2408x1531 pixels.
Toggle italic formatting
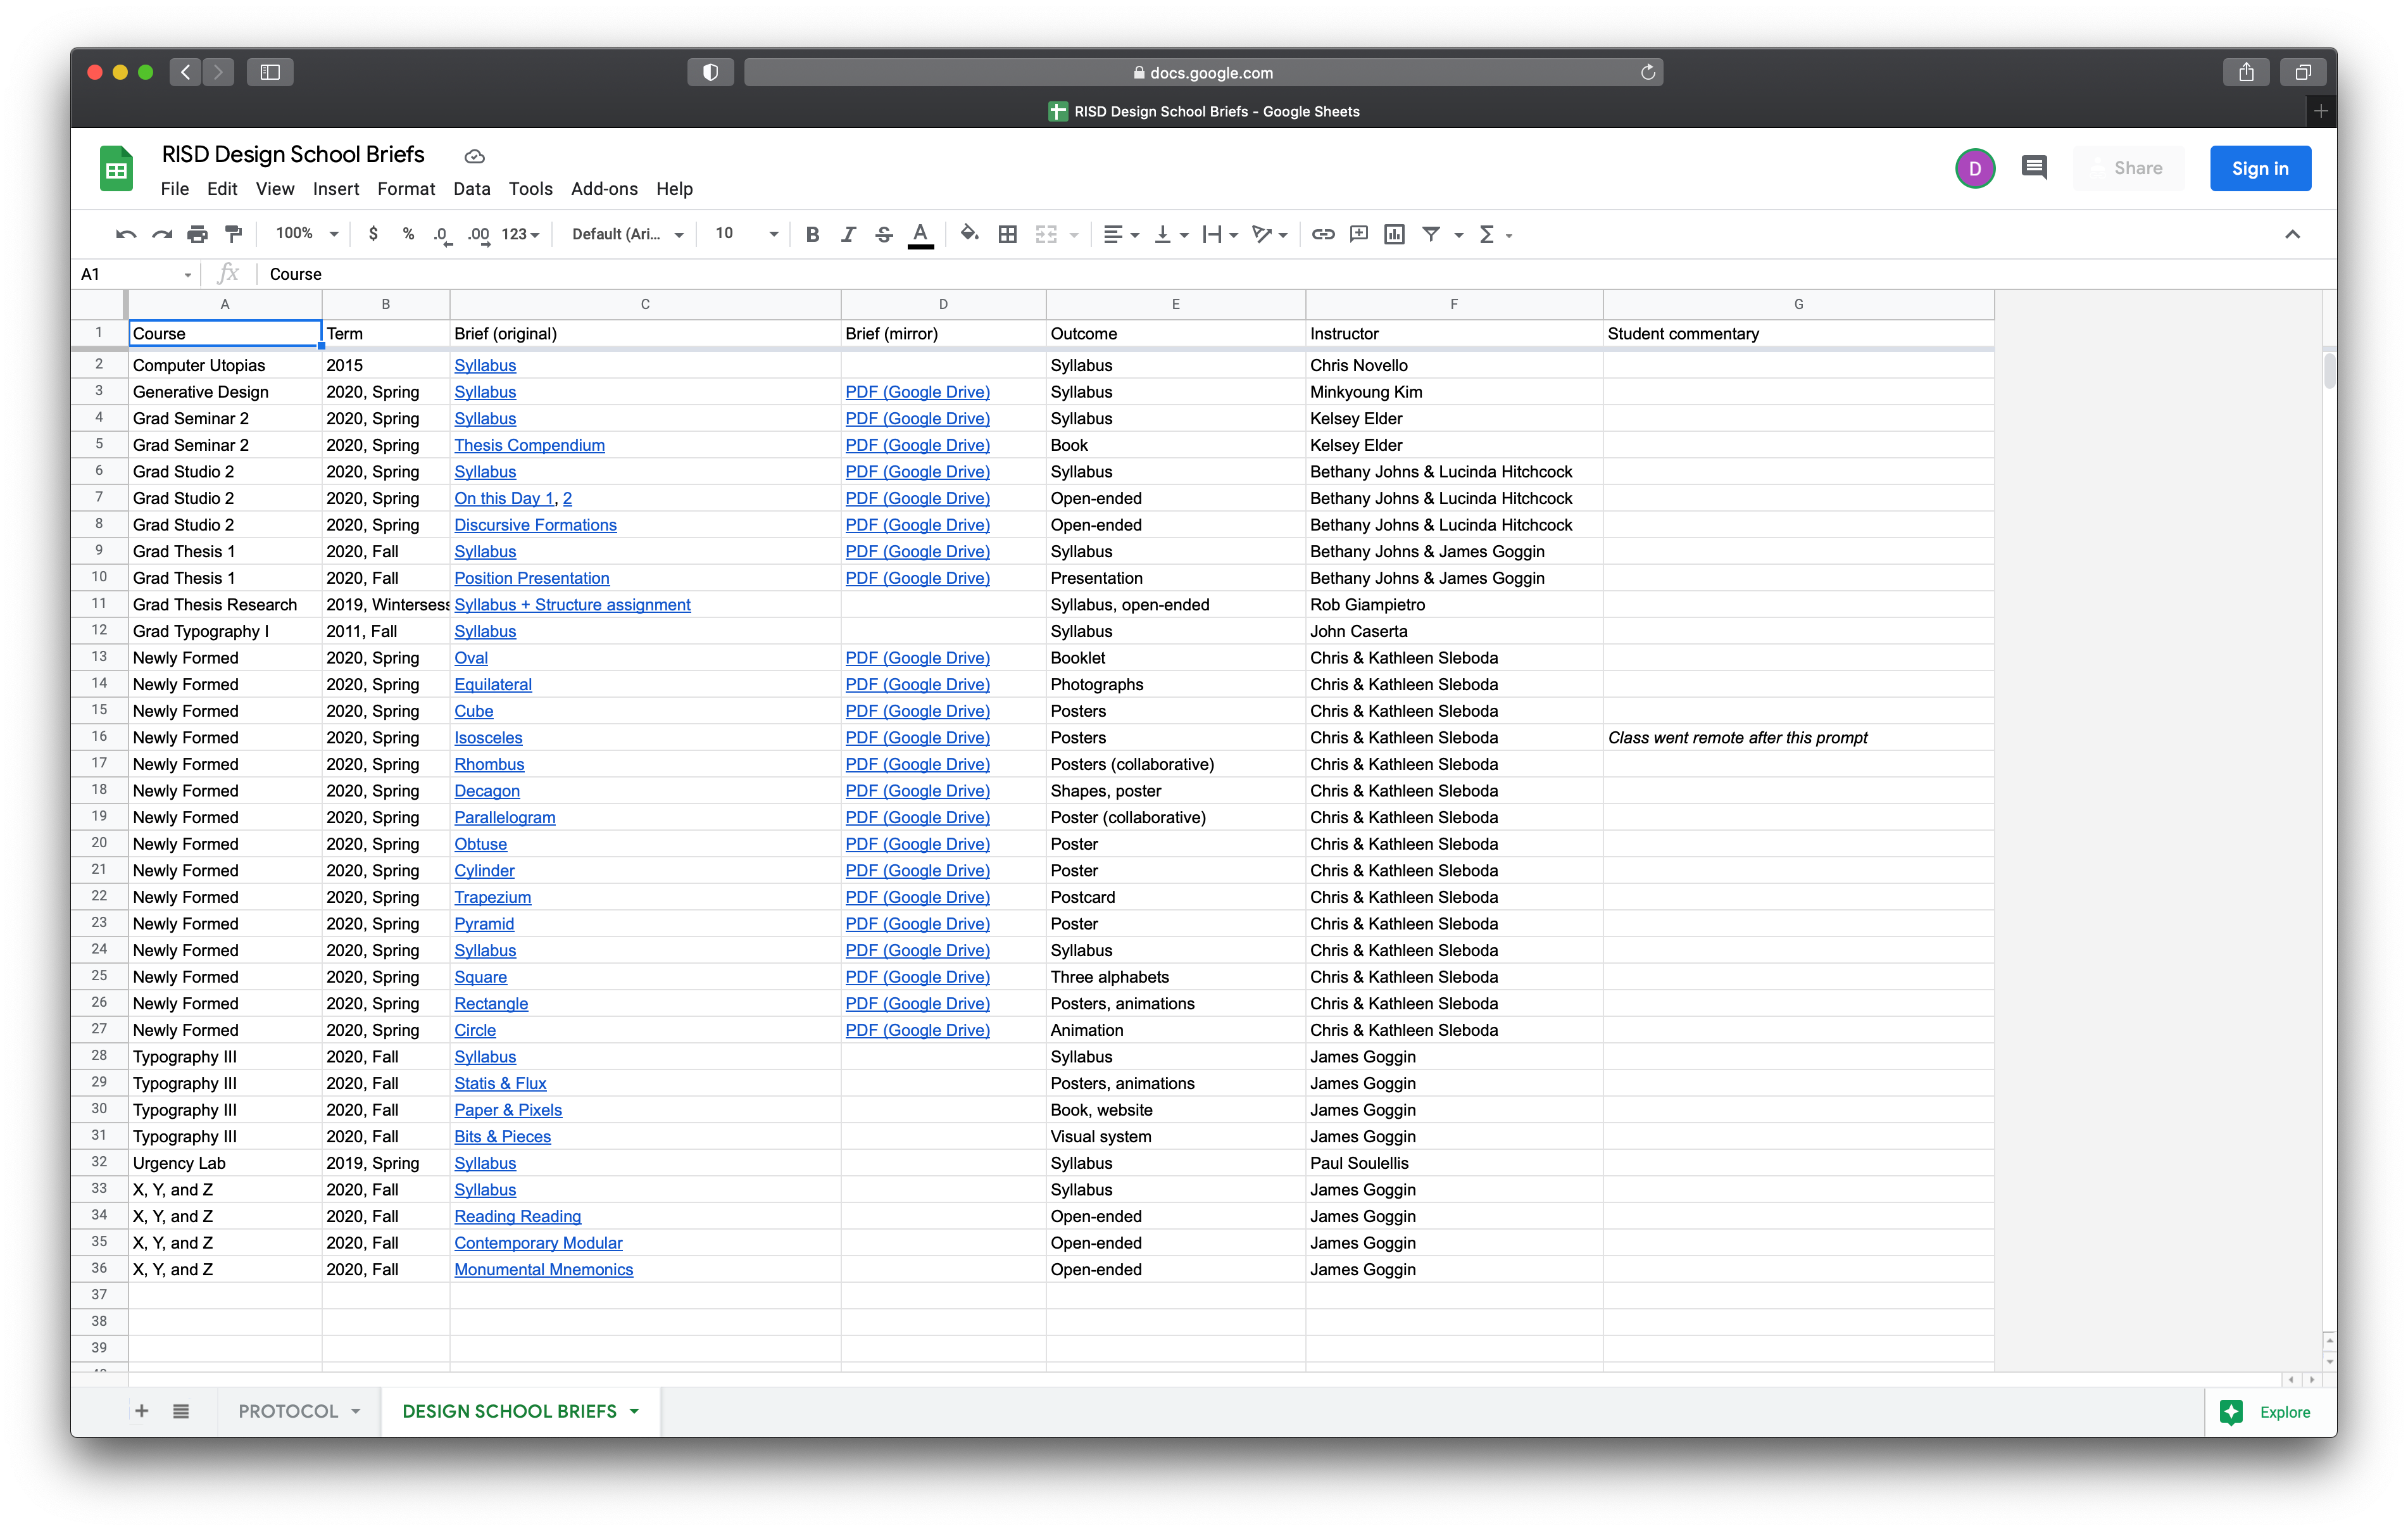(x=848, y=234)
